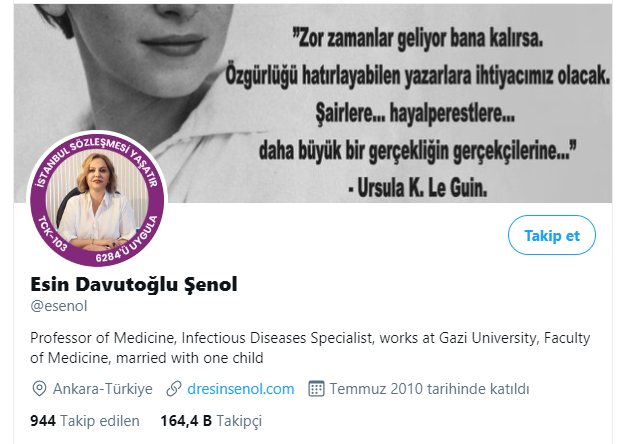Click the Ankara-Türkiye location text

[103, 389]
